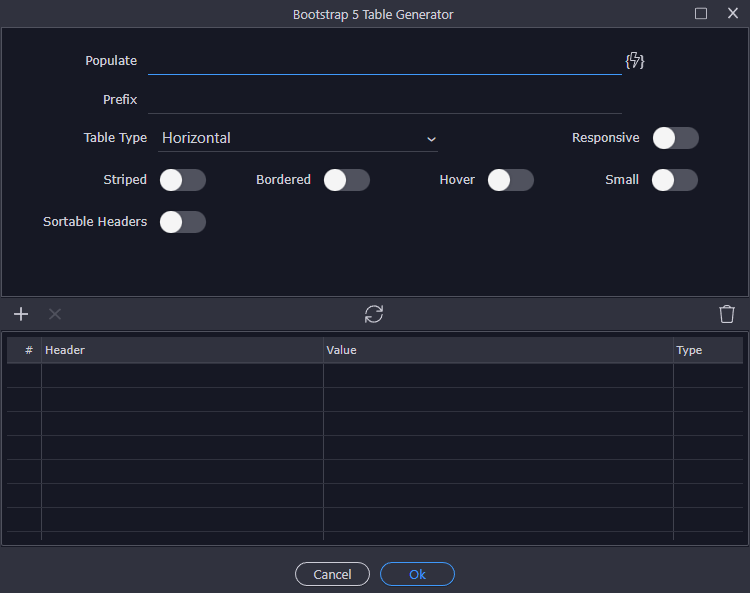Enable Sortable Headers toggle
This screenshot has height=593, width=750.
click(x=183, y=222)
